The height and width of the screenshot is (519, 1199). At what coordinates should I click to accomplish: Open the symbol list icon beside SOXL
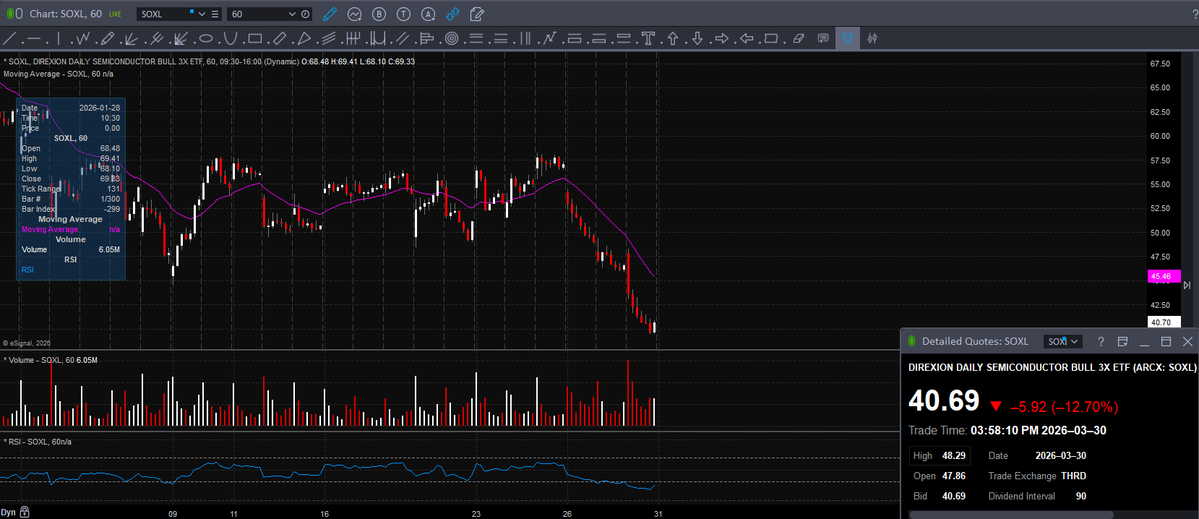pyautogui.click(x=215, y=14)
